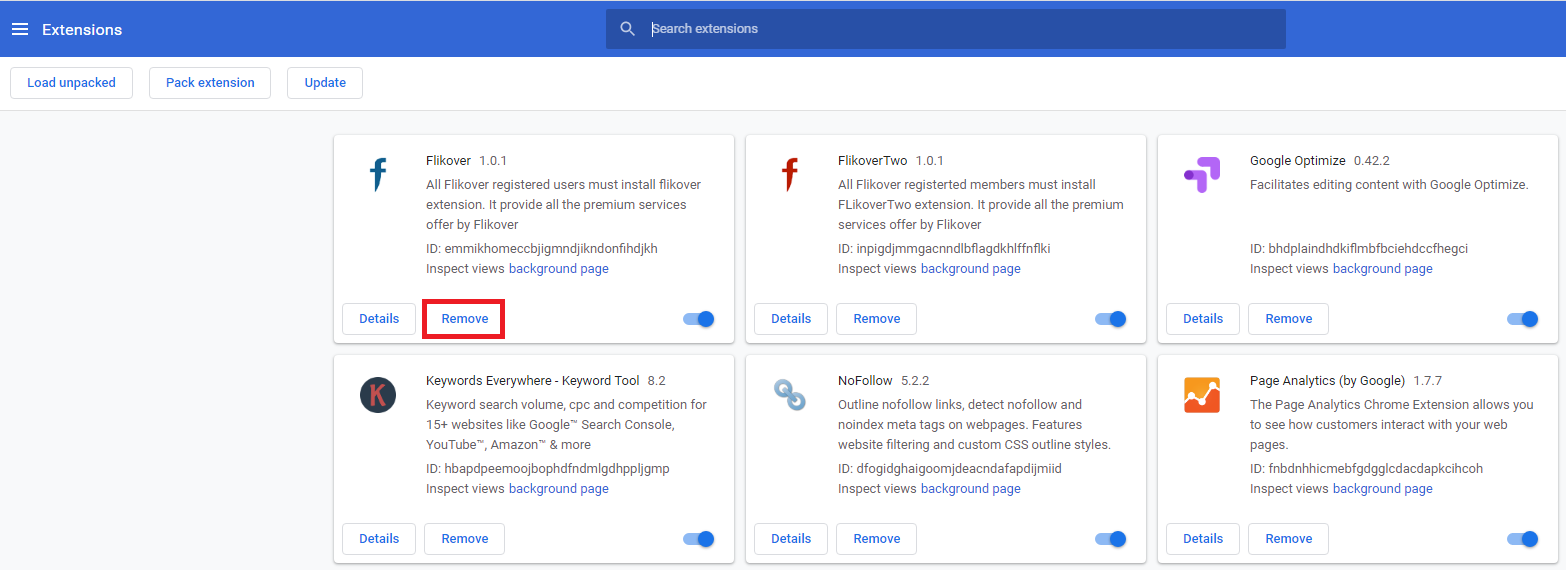This screenshot has height=570, width=1566.
Task: Click FlikoverTwo ID inpigdjmmgacnndlbflagdkhlffnflki
Action: coord(944,249)
